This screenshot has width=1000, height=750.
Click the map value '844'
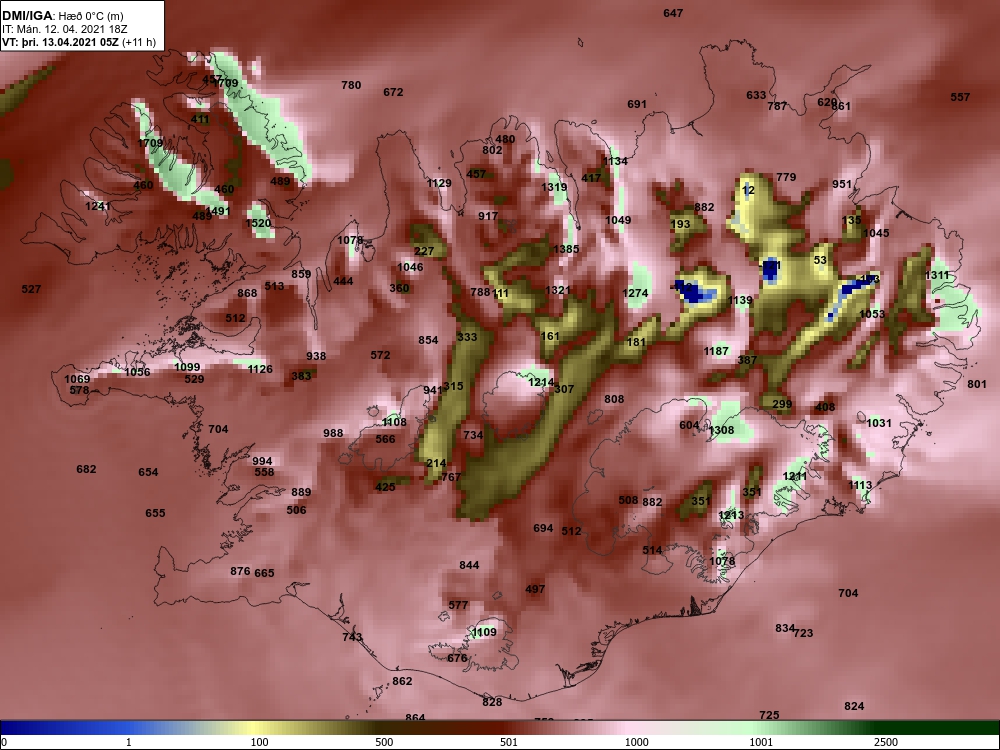pyautogui.click(x=469, y=565)
